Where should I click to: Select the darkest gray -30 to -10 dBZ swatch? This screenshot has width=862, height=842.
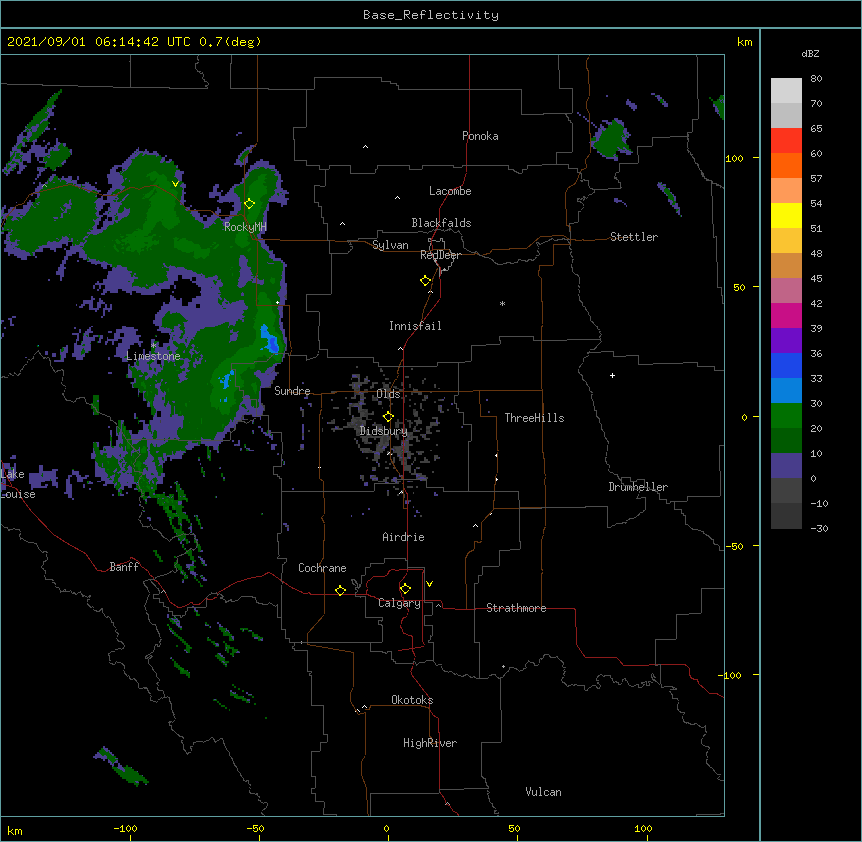(x=786, y=516)
